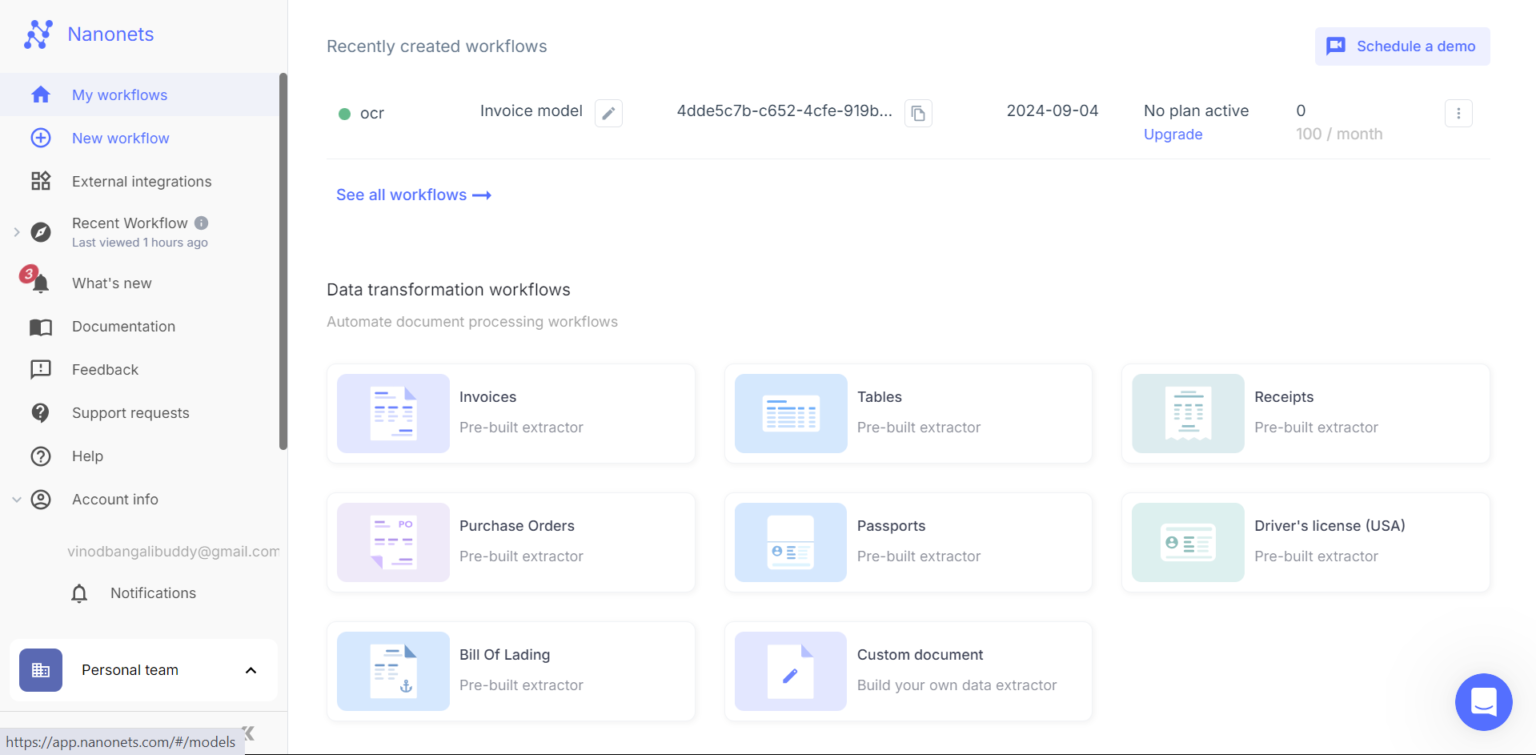Click the home icon beside My workflows
Viewport: 1536px width, 755px height.
pos(40,95)
